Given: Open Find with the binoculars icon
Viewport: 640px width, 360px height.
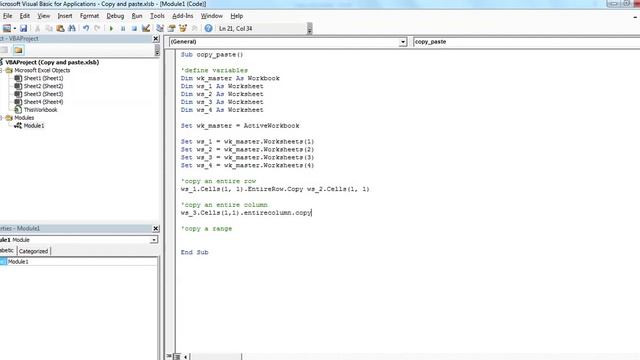Looking at the screenshot, I should point(72,29).
